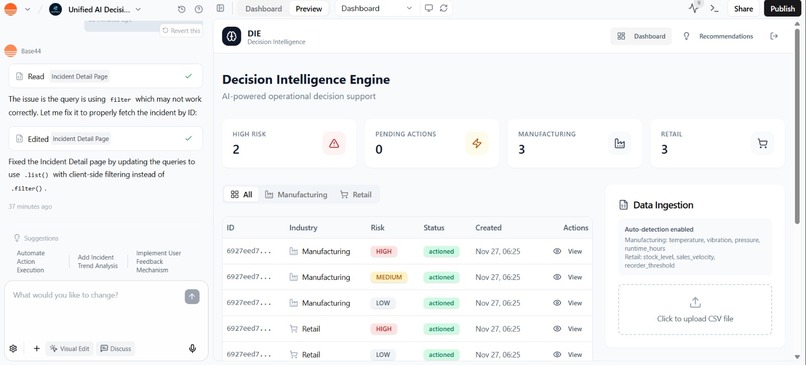Click the Publish button
806x365 pixels.
pyautogui.click(x=782, y=8)
